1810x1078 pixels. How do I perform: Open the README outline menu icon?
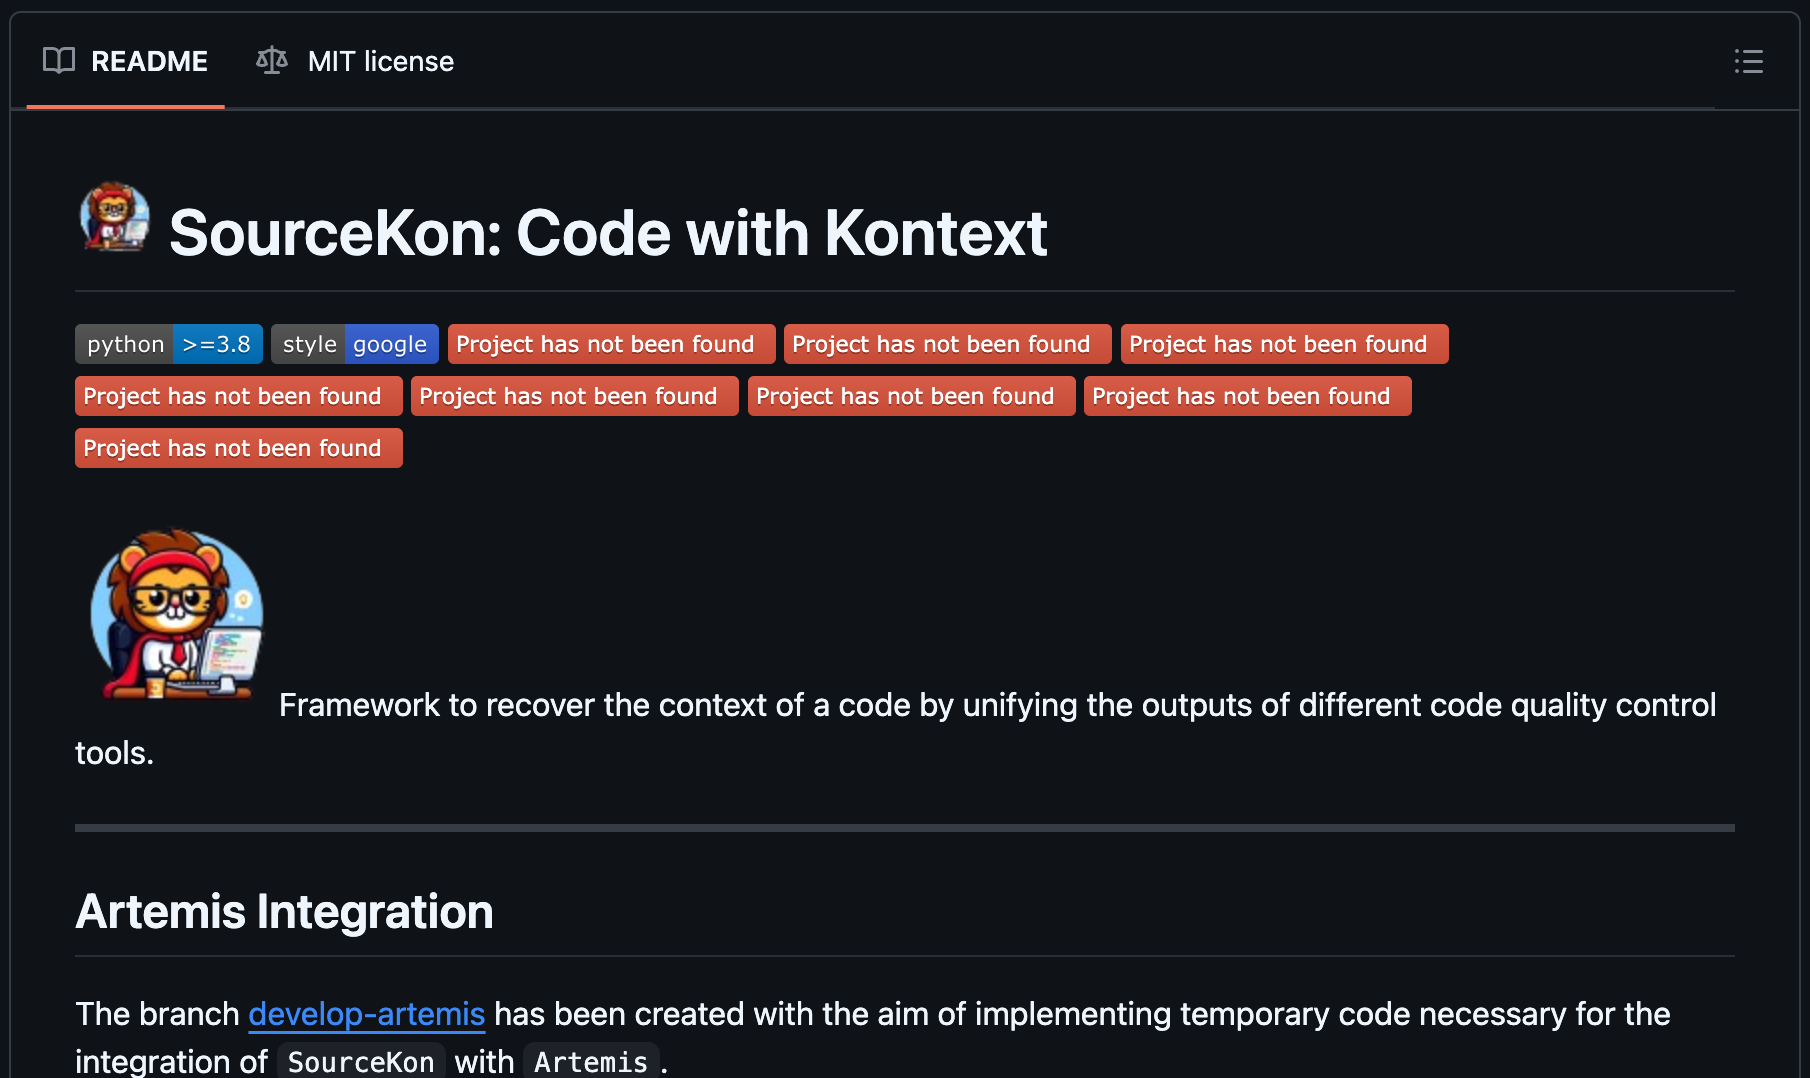[1748, 61]
